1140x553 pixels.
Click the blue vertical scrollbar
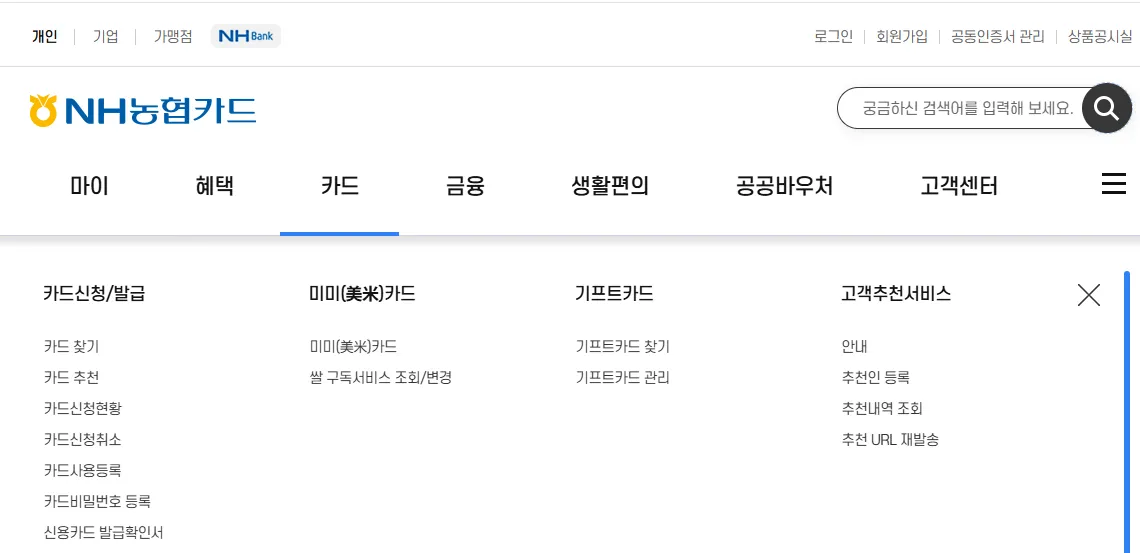point(1127,412)
